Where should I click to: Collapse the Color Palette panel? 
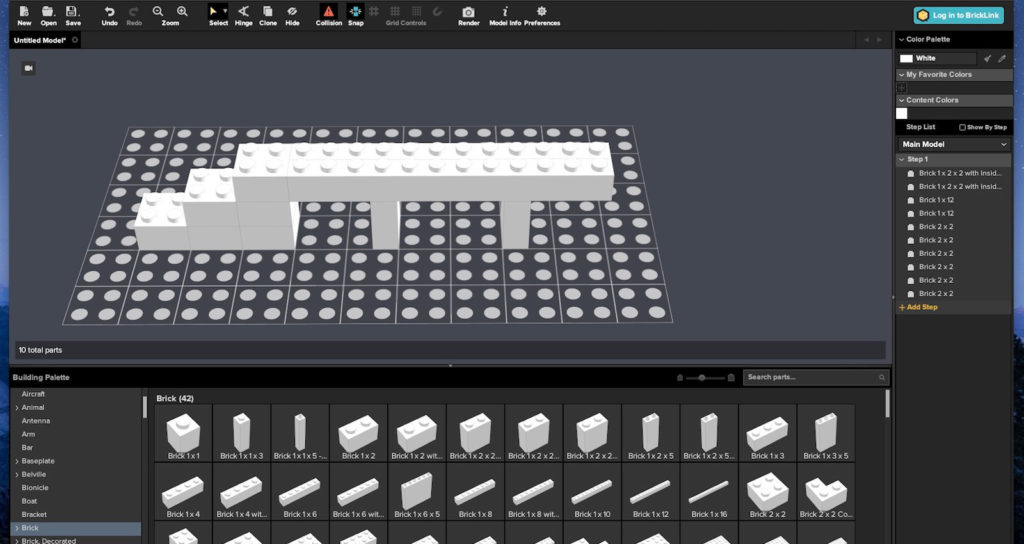(902, 40)
